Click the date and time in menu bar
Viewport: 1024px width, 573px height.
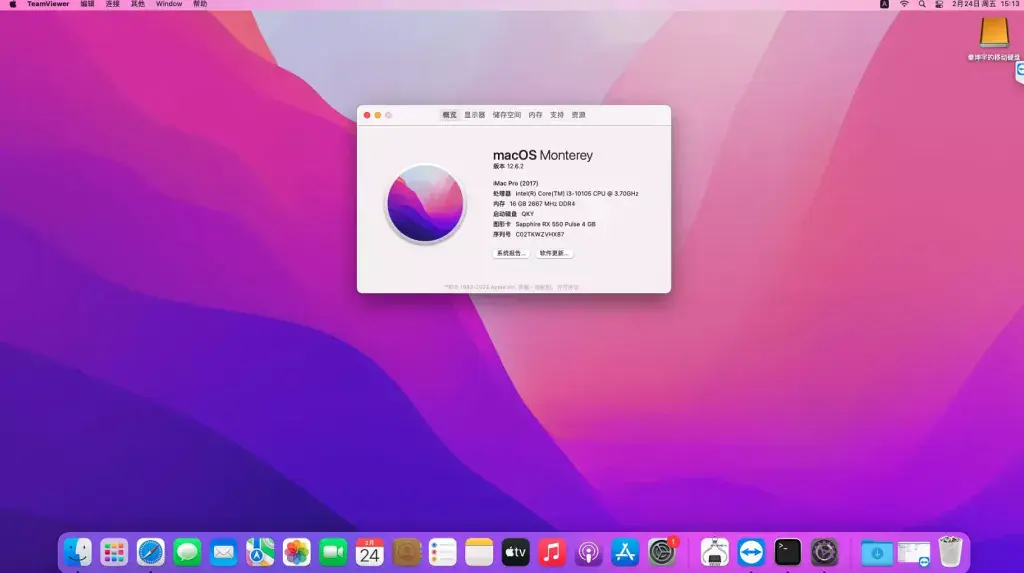click(x=985, y=4)
